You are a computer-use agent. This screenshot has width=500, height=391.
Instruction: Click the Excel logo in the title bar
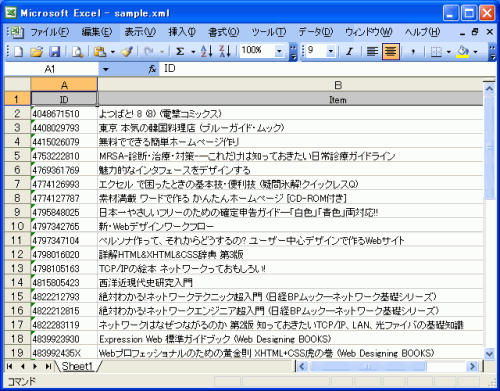coord(11,13)
